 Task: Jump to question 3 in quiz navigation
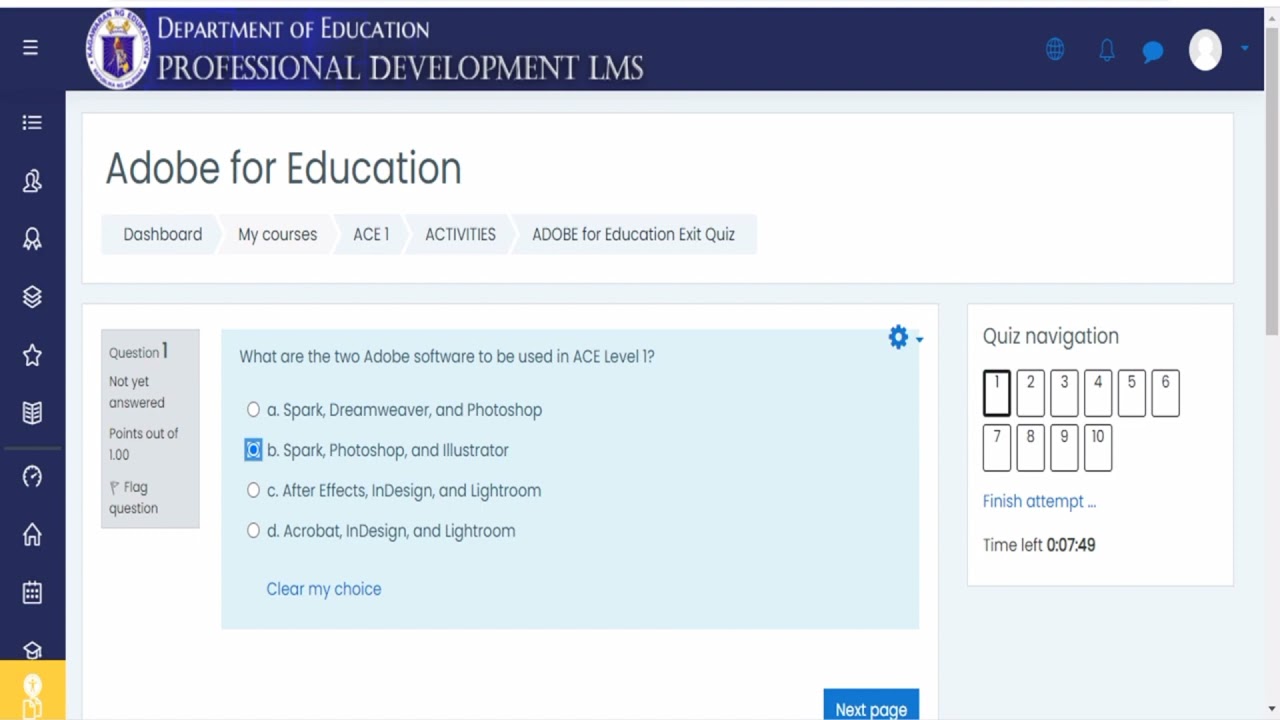pos(1064,393)
